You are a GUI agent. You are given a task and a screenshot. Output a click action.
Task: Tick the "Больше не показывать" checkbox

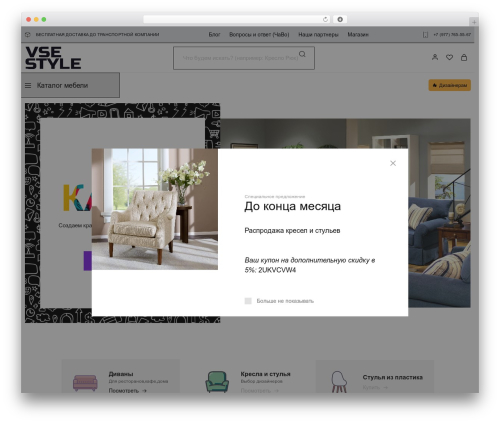pos(248,301)
